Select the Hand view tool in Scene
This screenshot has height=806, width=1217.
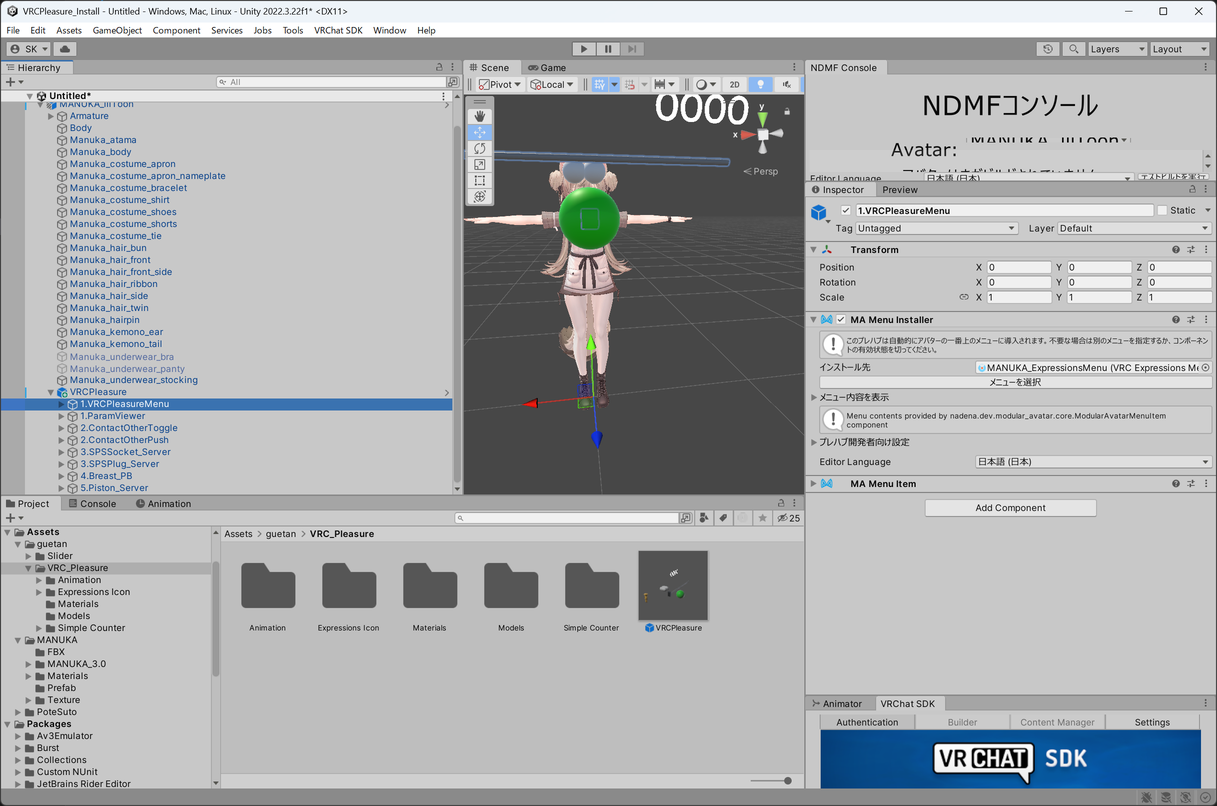pos(480,116)
